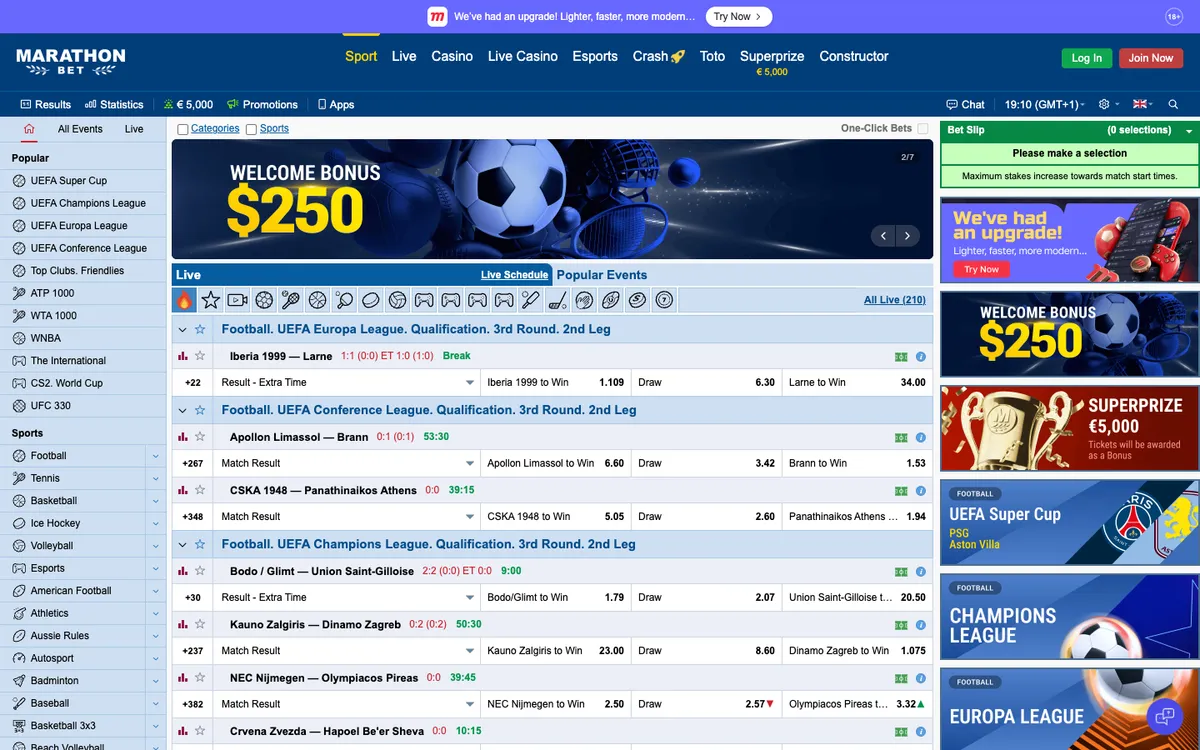This screenshot has width=1200, height=750.
Task: Star the Iberia 1999 — Larne match
Action: tap(200, 356)
